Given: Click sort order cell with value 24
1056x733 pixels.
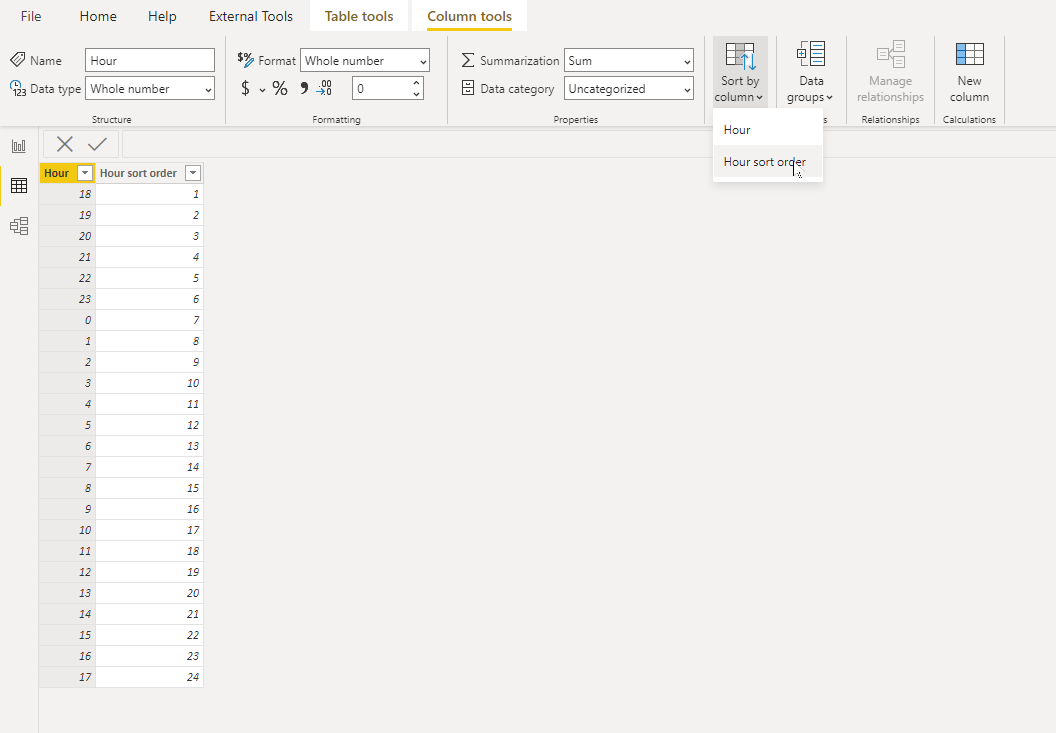Looking at the screenshot, I should click(150, 677).
